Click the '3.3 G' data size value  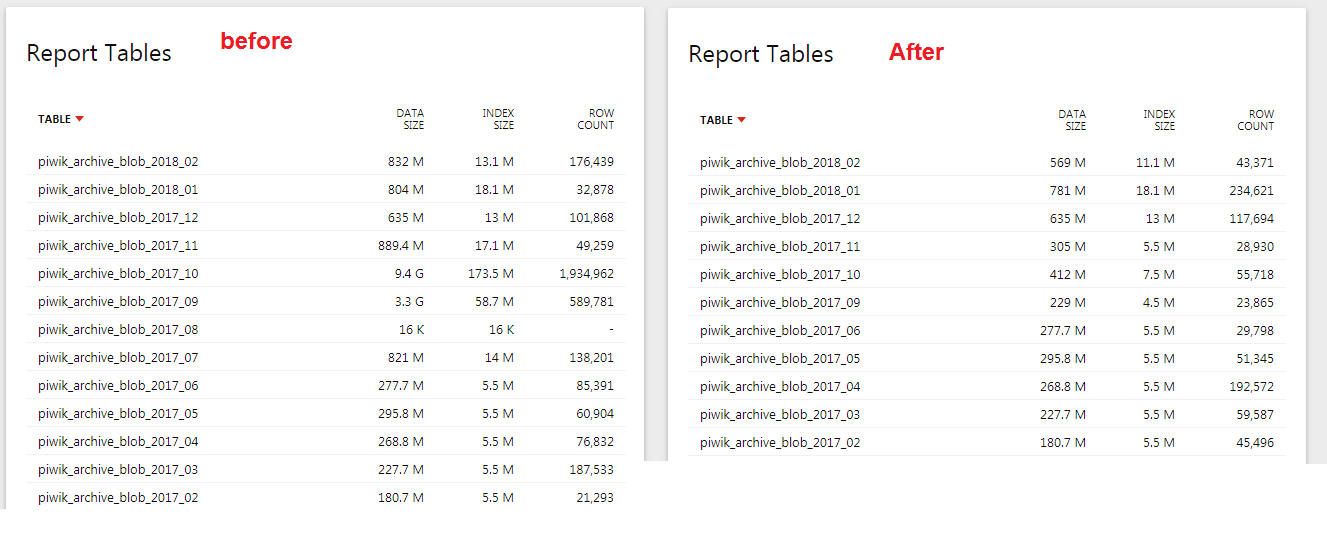pyautogui.click(x=408, y=301)
